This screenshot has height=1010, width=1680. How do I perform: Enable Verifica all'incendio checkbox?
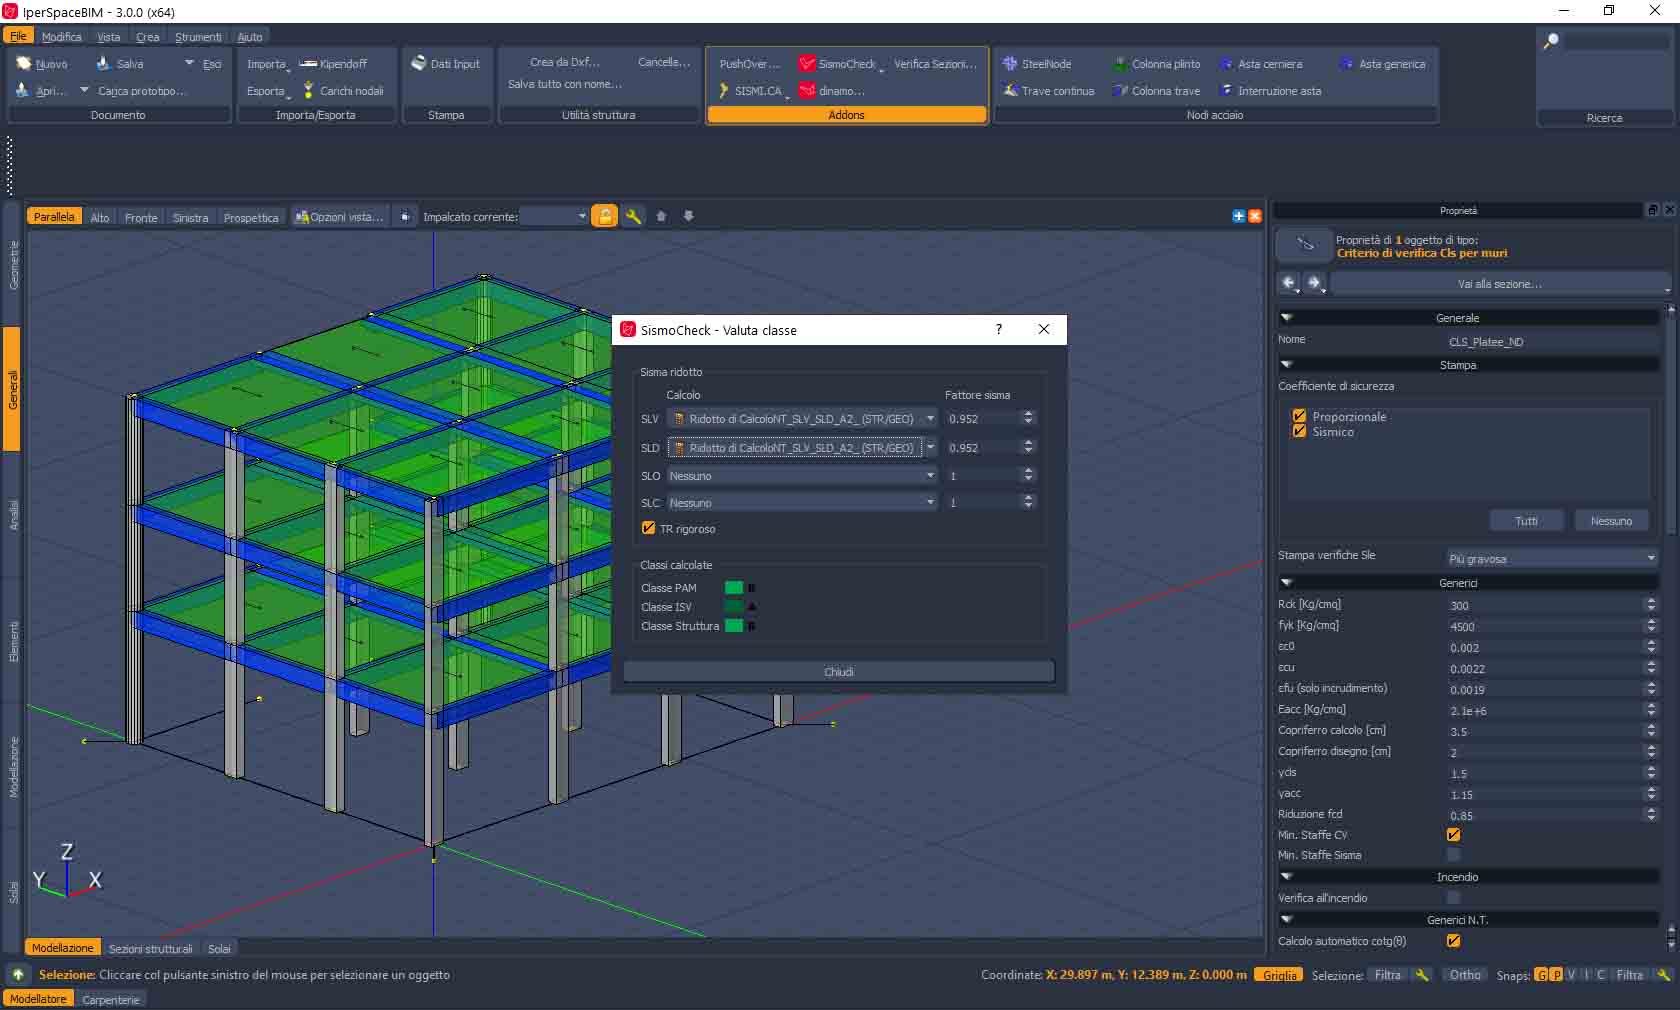(x=1453, y=897)
